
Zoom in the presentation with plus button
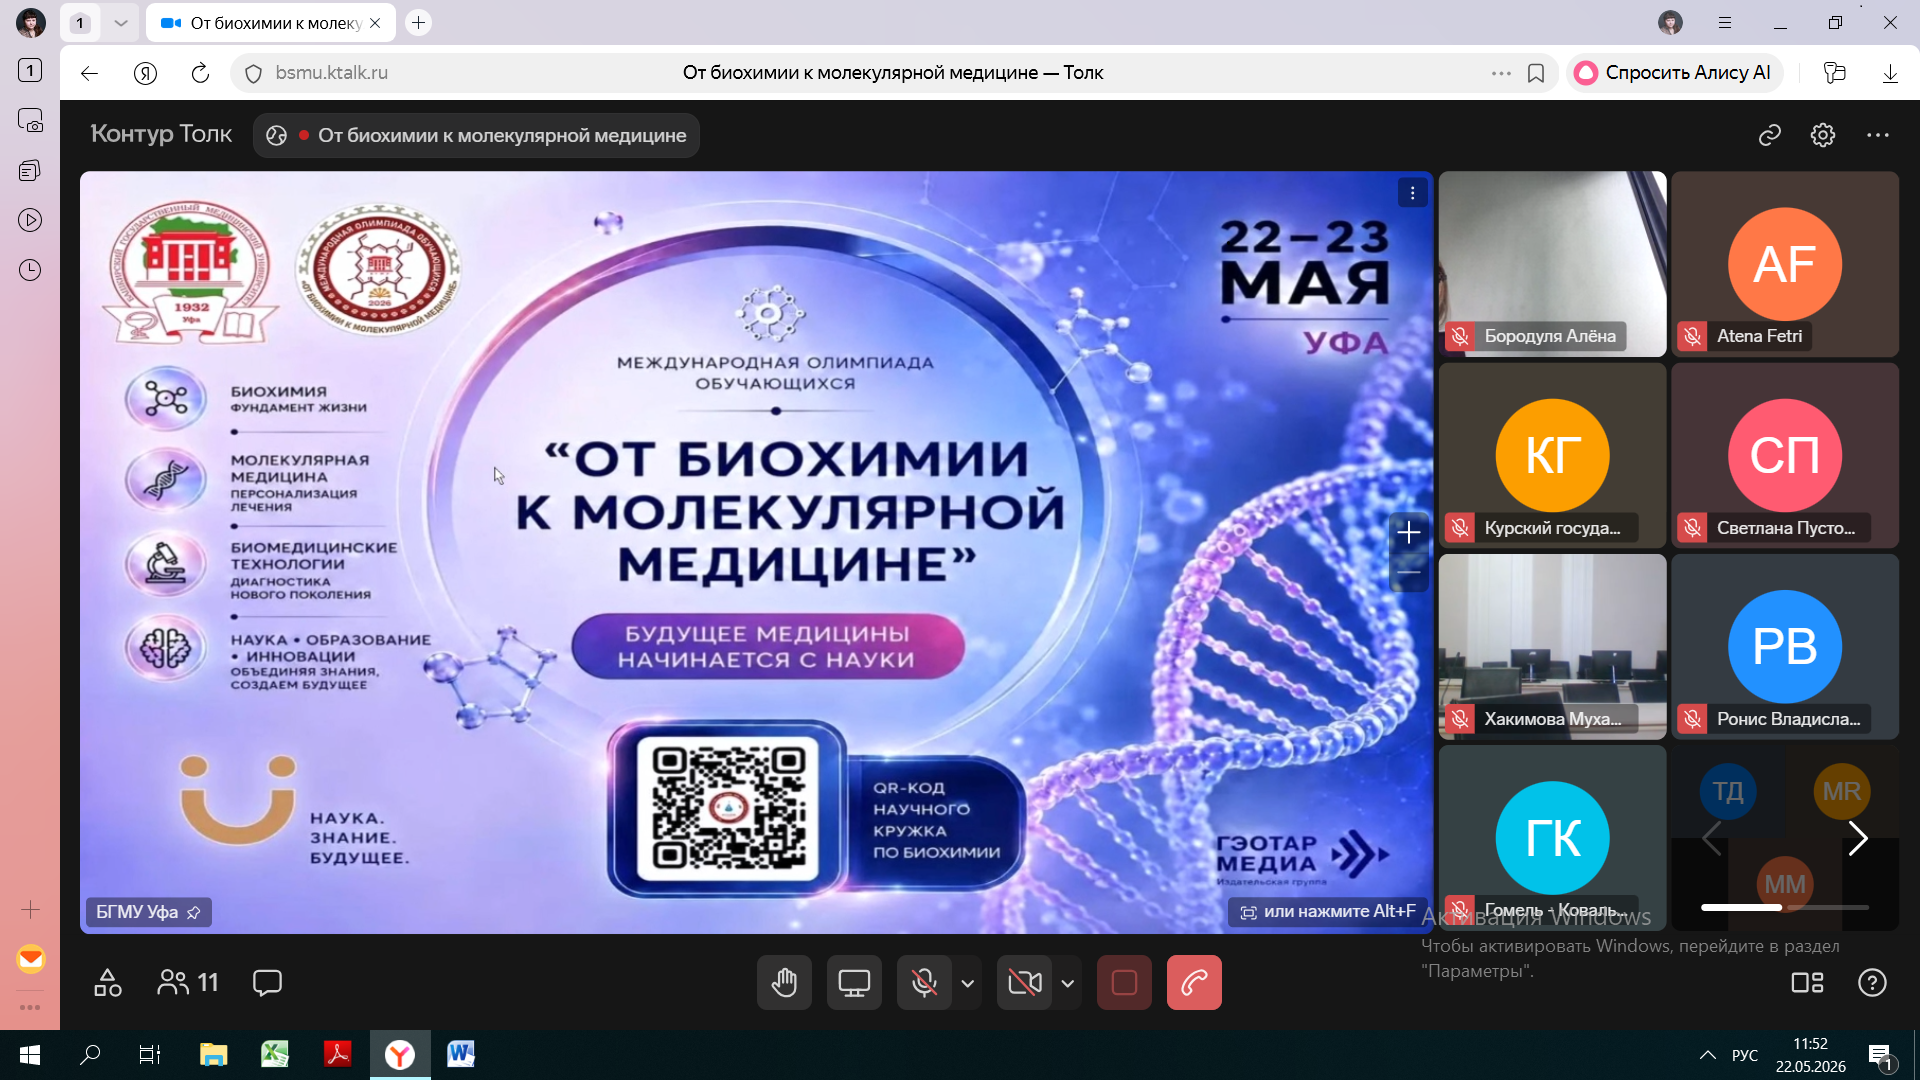[1408, 533]
